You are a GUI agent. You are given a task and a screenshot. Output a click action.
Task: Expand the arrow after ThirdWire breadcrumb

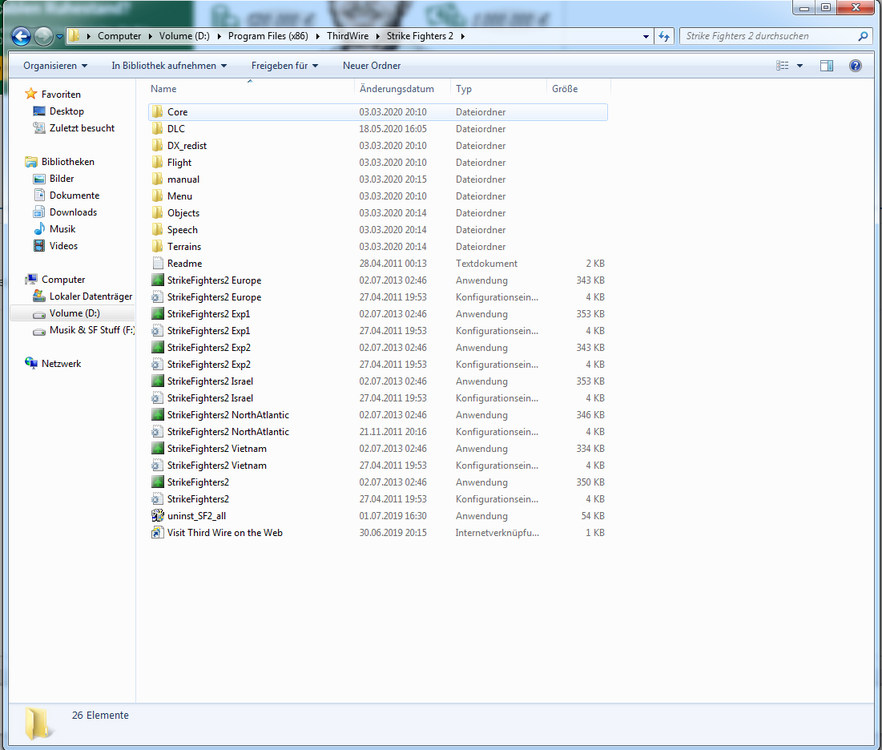377,37
